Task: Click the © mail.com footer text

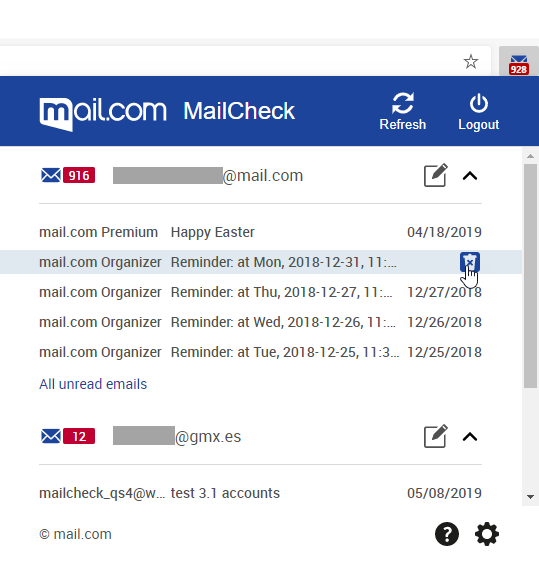Action: click(75, 534)
